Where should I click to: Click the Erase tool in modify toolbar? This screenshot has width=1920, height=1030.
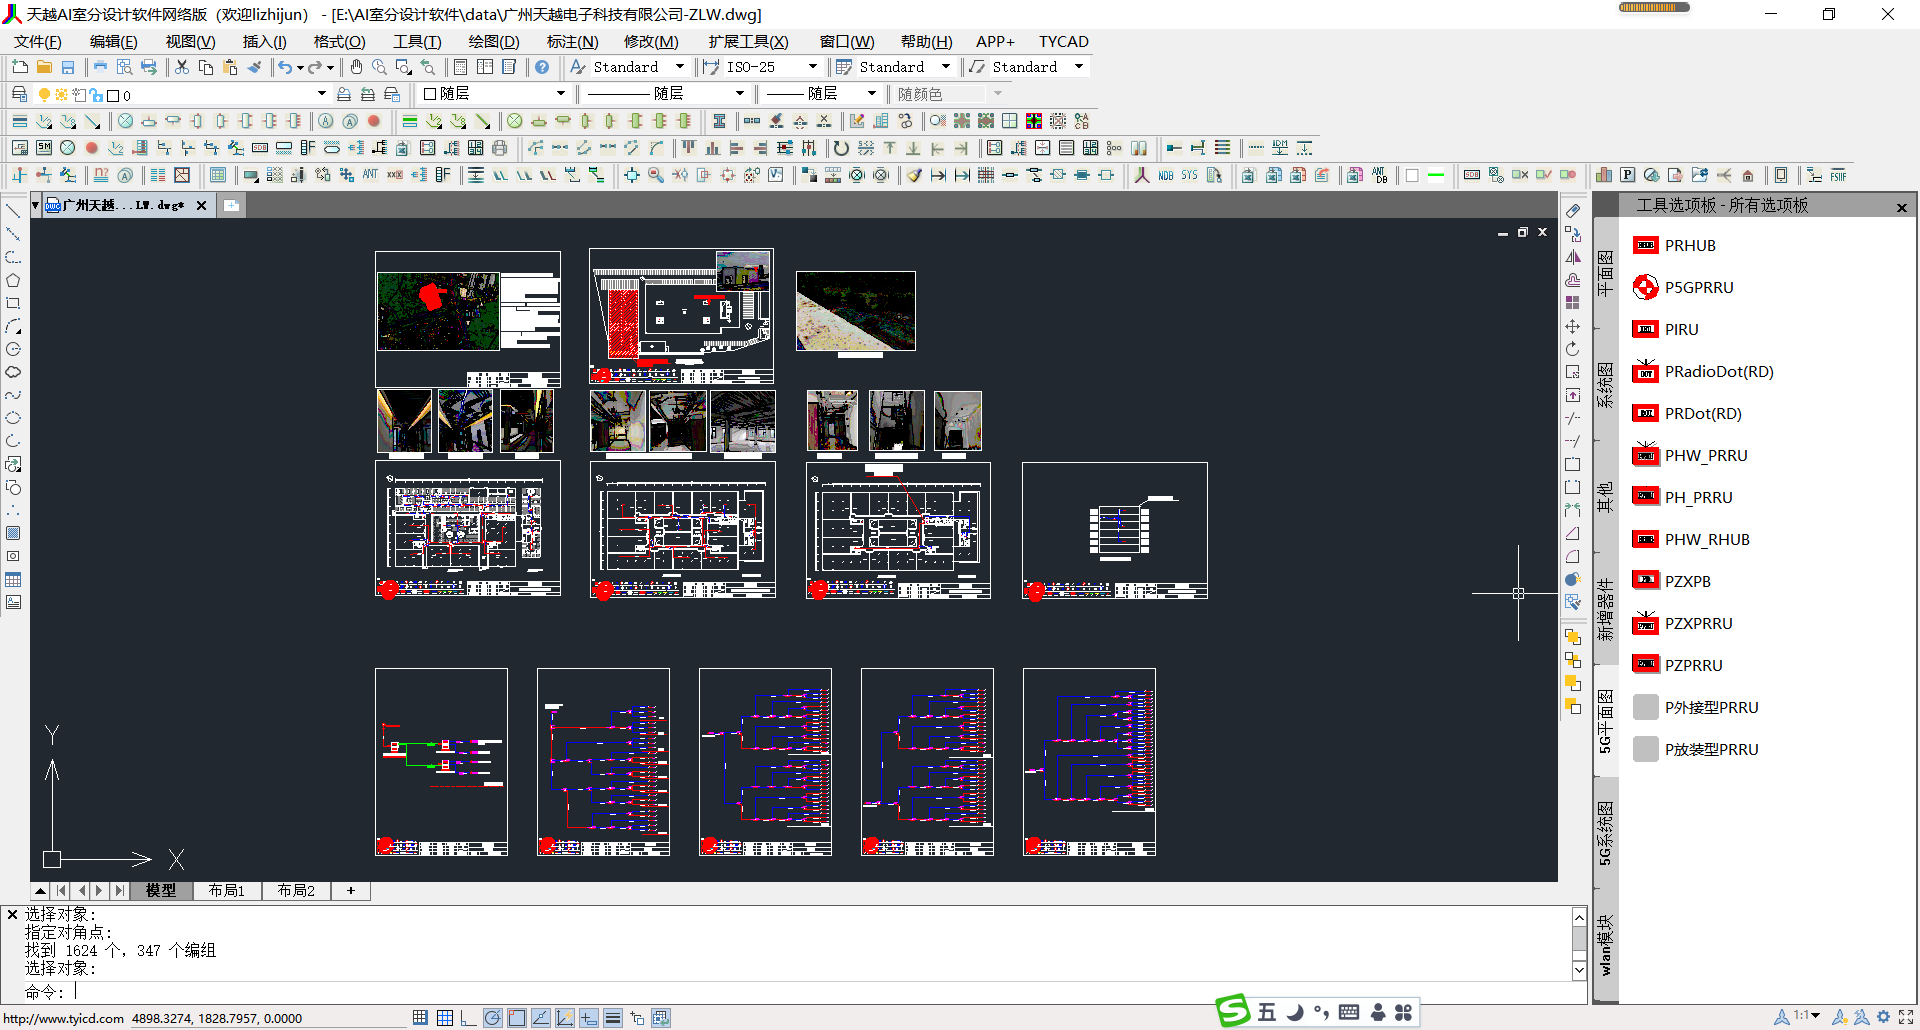tap(1573, 211)
